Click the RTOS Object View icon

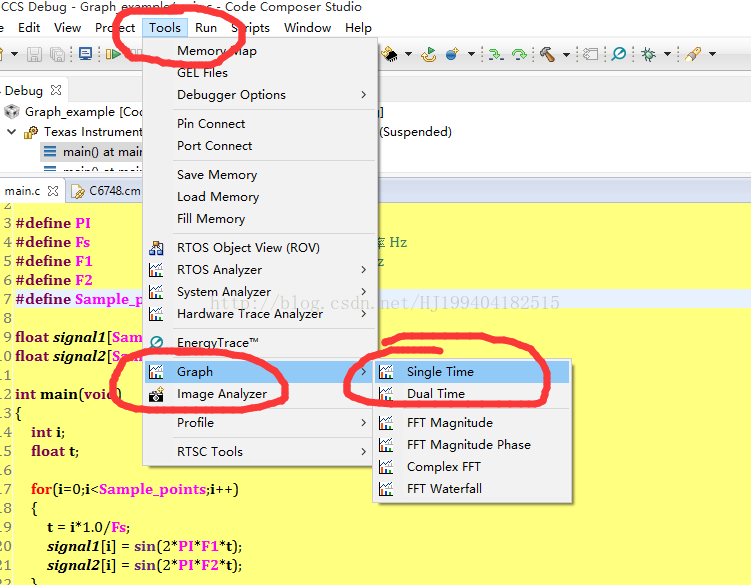pos(156,248)
